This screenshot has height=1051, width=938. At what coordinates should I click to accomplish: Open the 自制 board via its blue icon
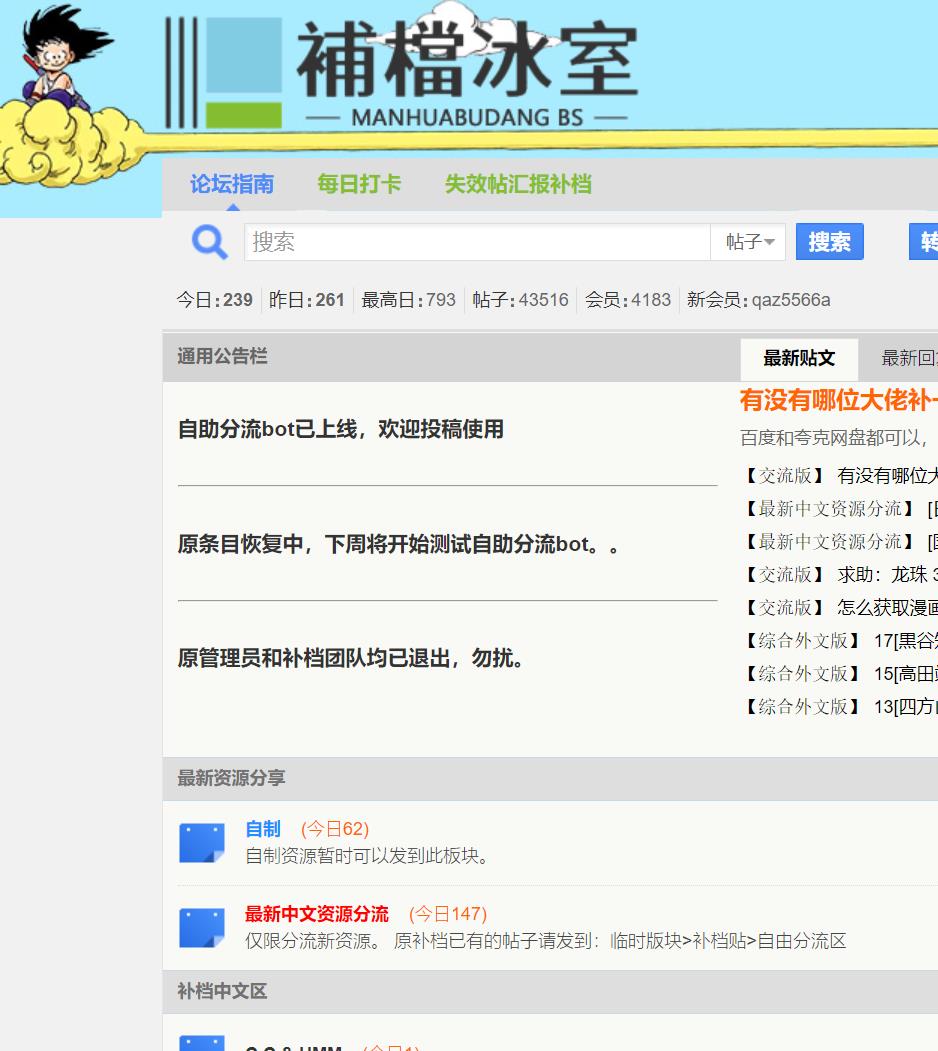pos(202,840)
